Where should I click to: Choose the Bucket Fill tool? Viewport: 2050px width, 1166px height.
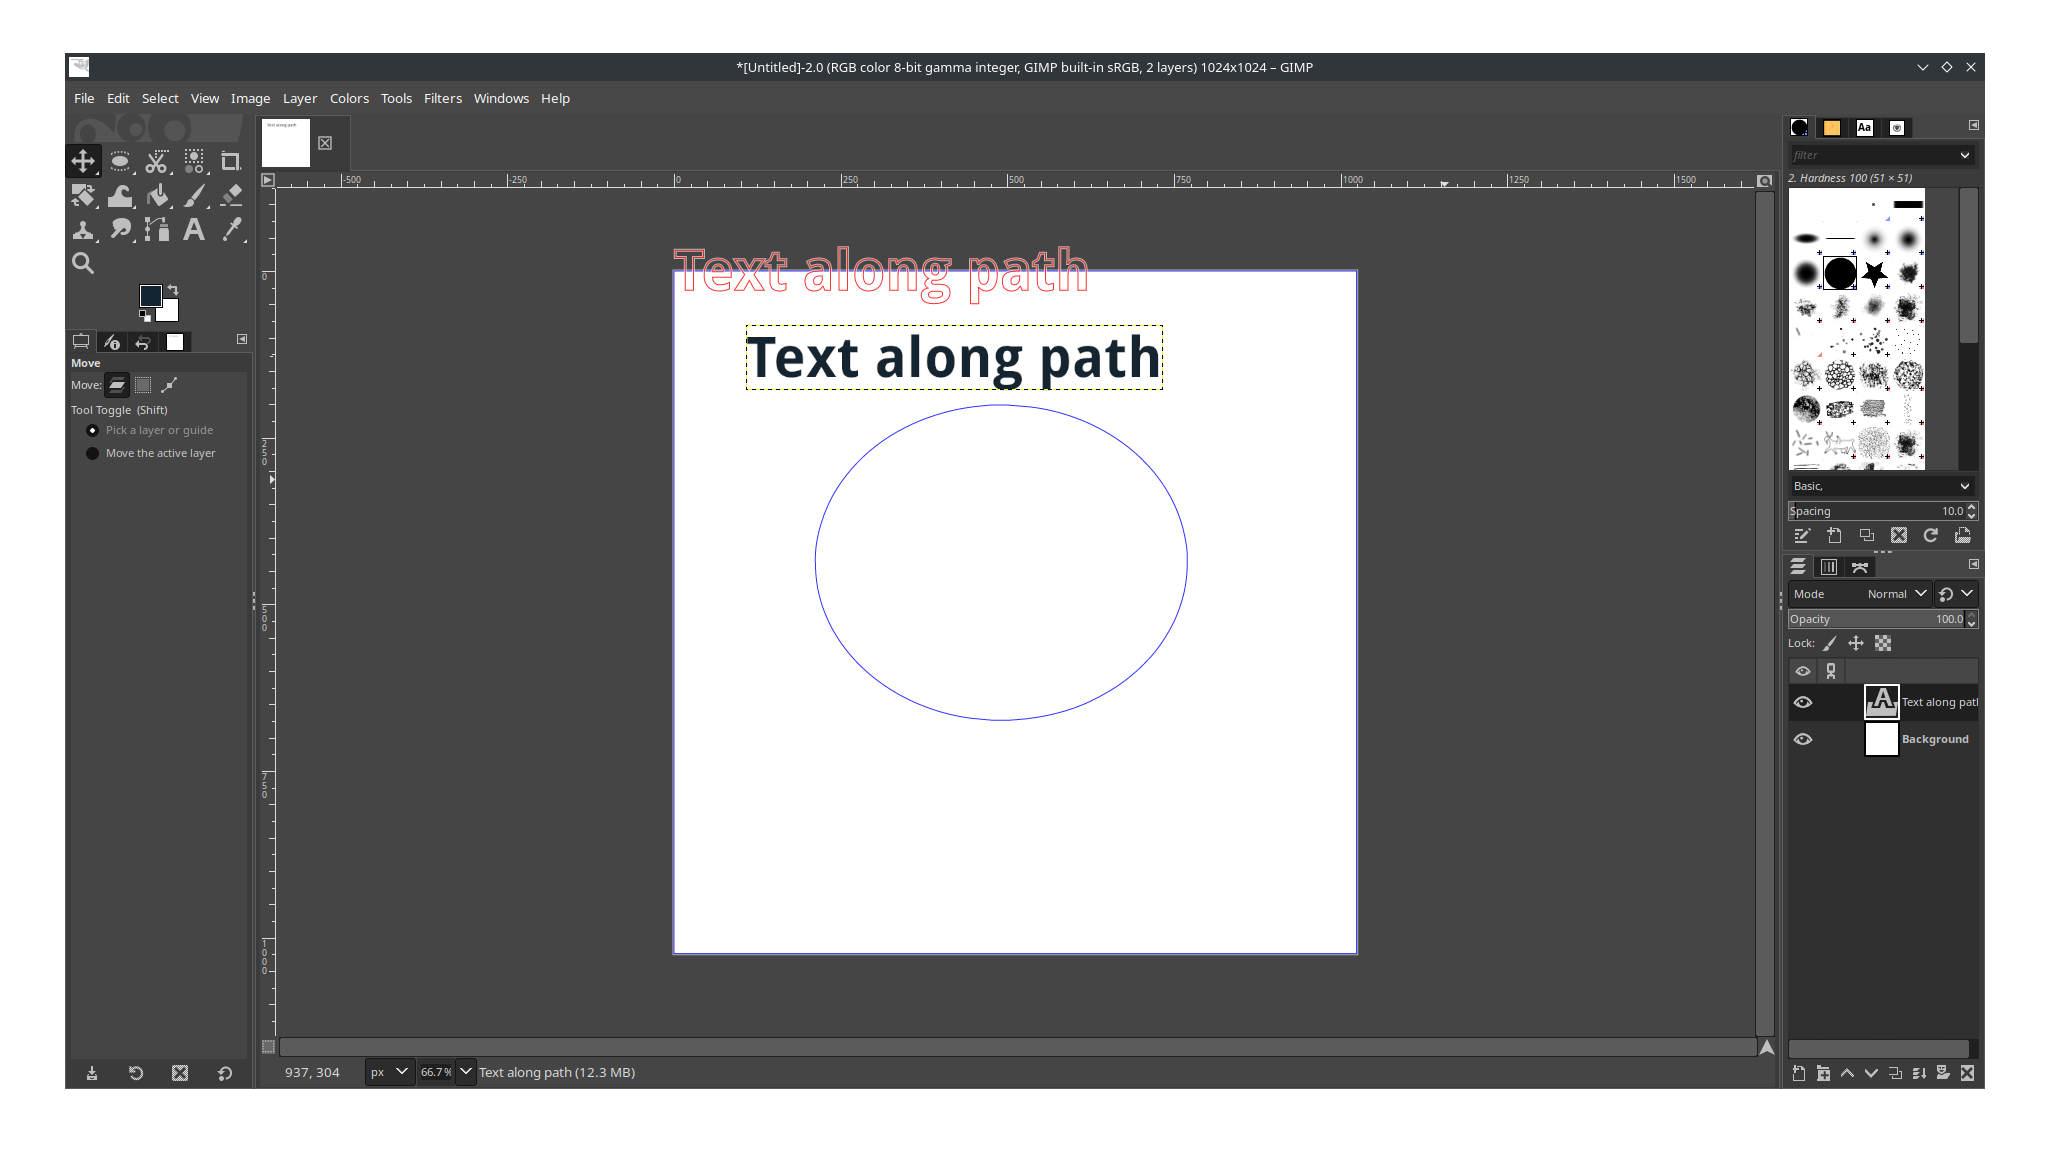tap(157, 196)
